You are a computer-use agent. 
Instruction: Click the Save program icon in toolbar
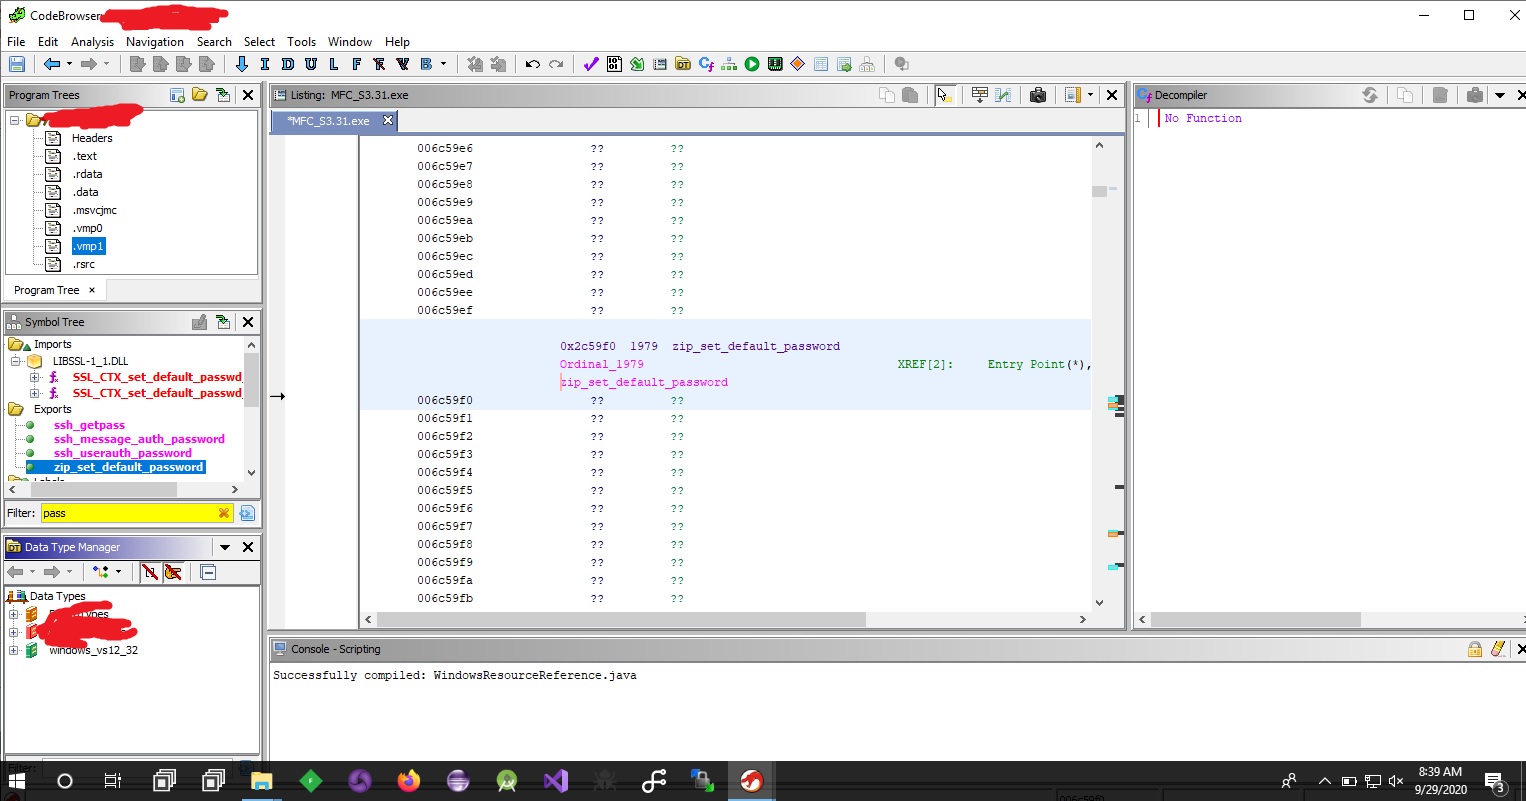tap(16, 64)
